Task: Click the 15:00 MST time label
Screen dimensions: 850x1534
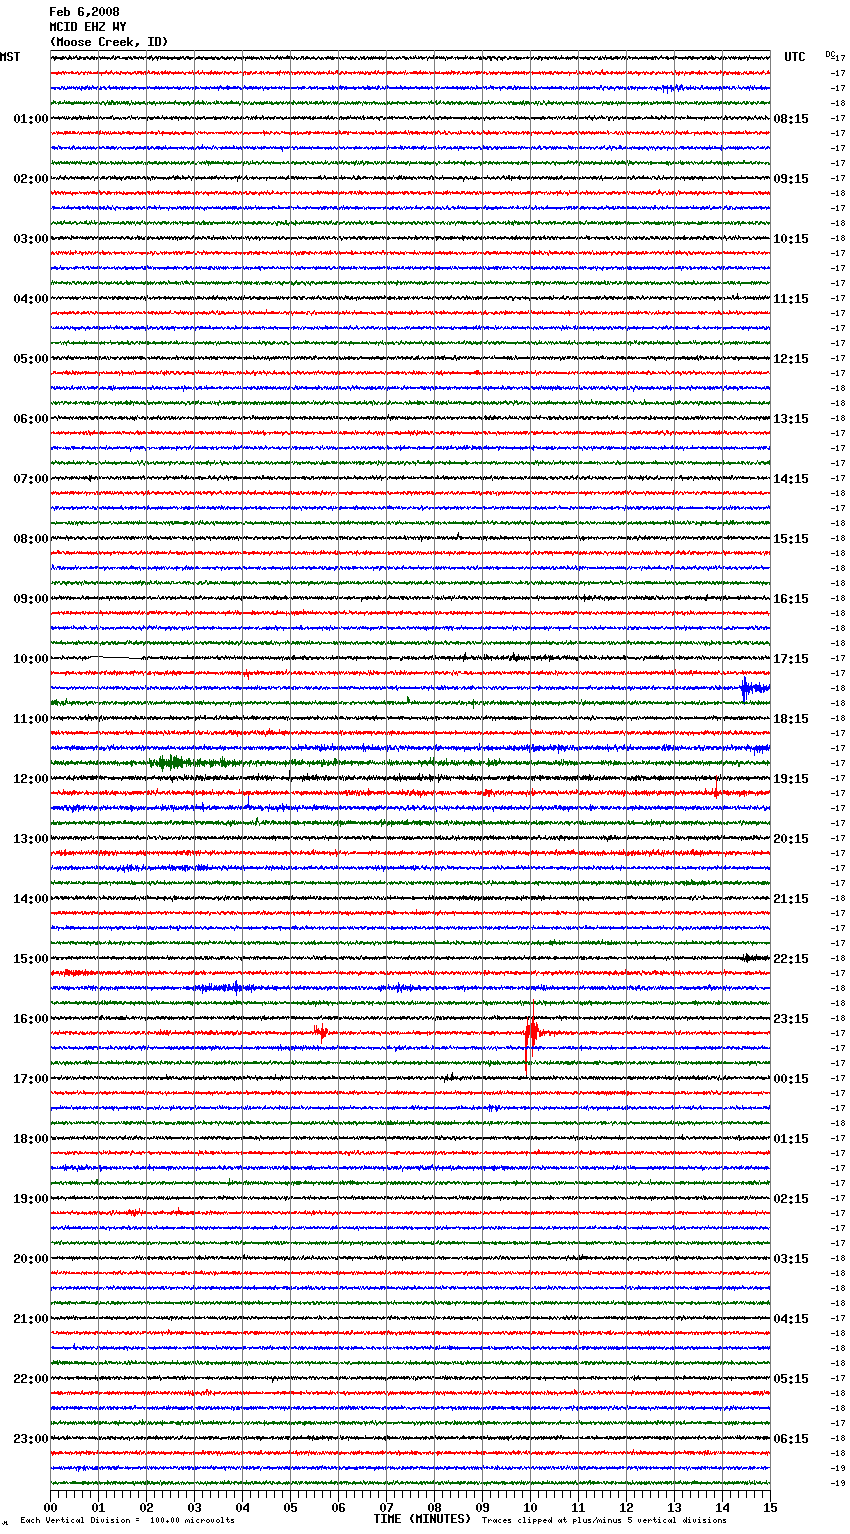Action: pyautogui.click(x=31, y=959)
